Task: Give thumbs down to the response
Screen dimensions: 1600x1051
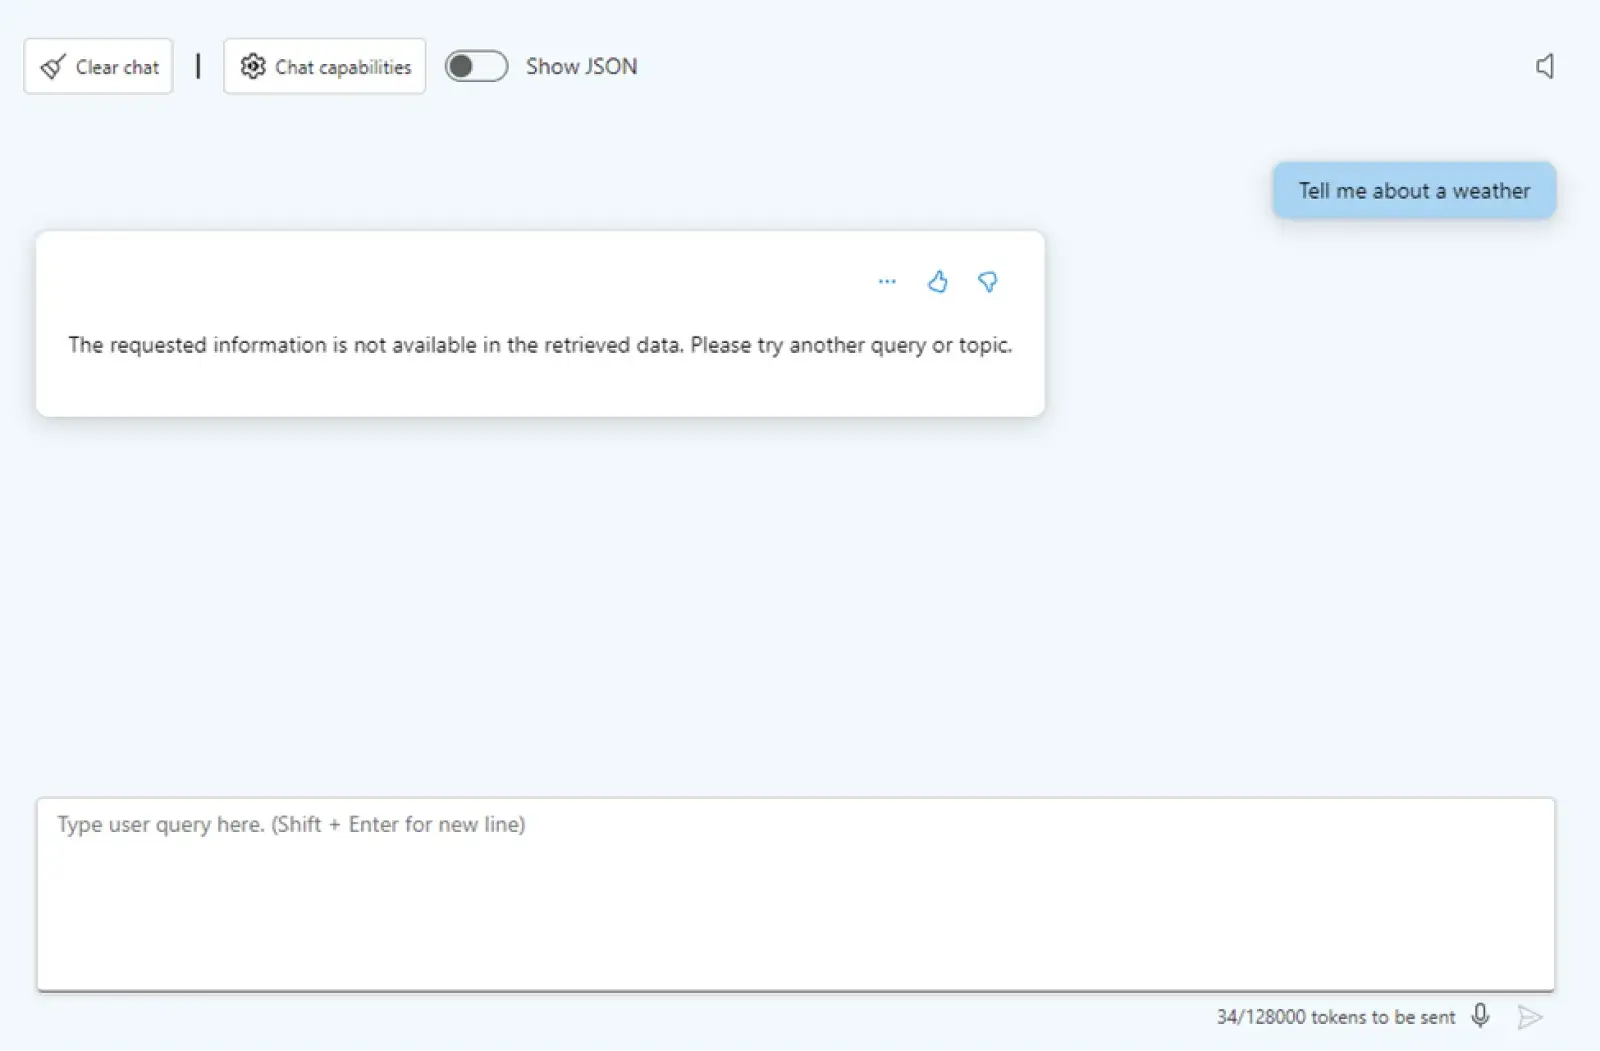Action: tap(987, 282)
